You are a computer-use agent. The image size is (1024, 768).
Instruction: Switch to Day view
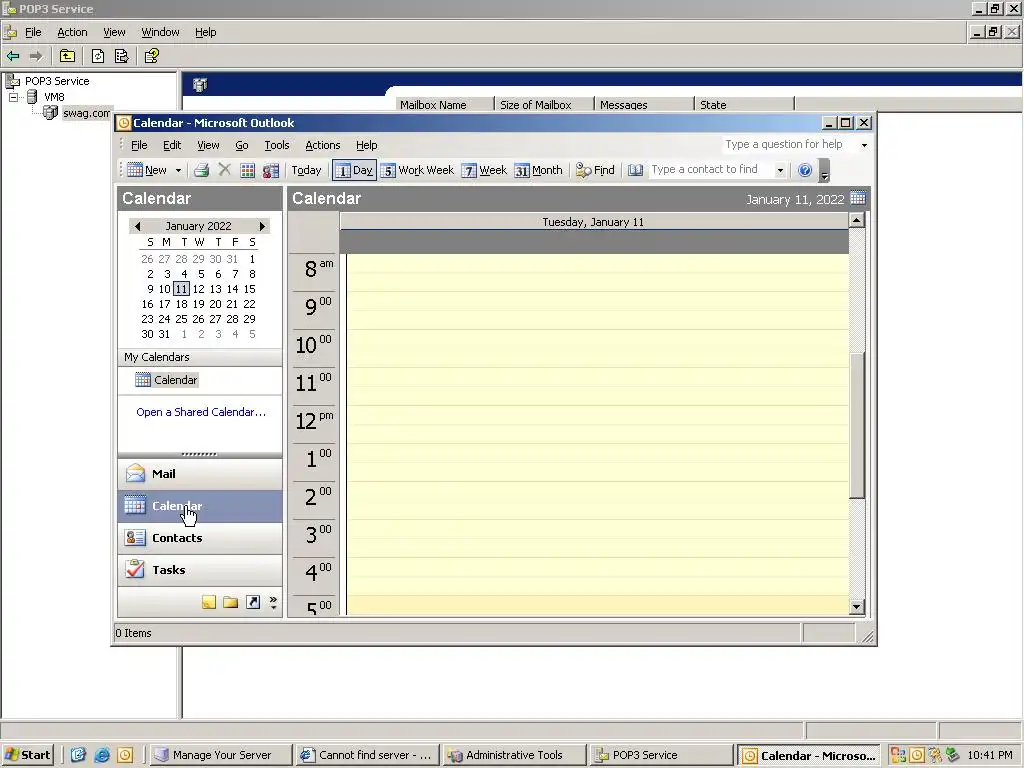pyautogui.click(x=355, y=170)
